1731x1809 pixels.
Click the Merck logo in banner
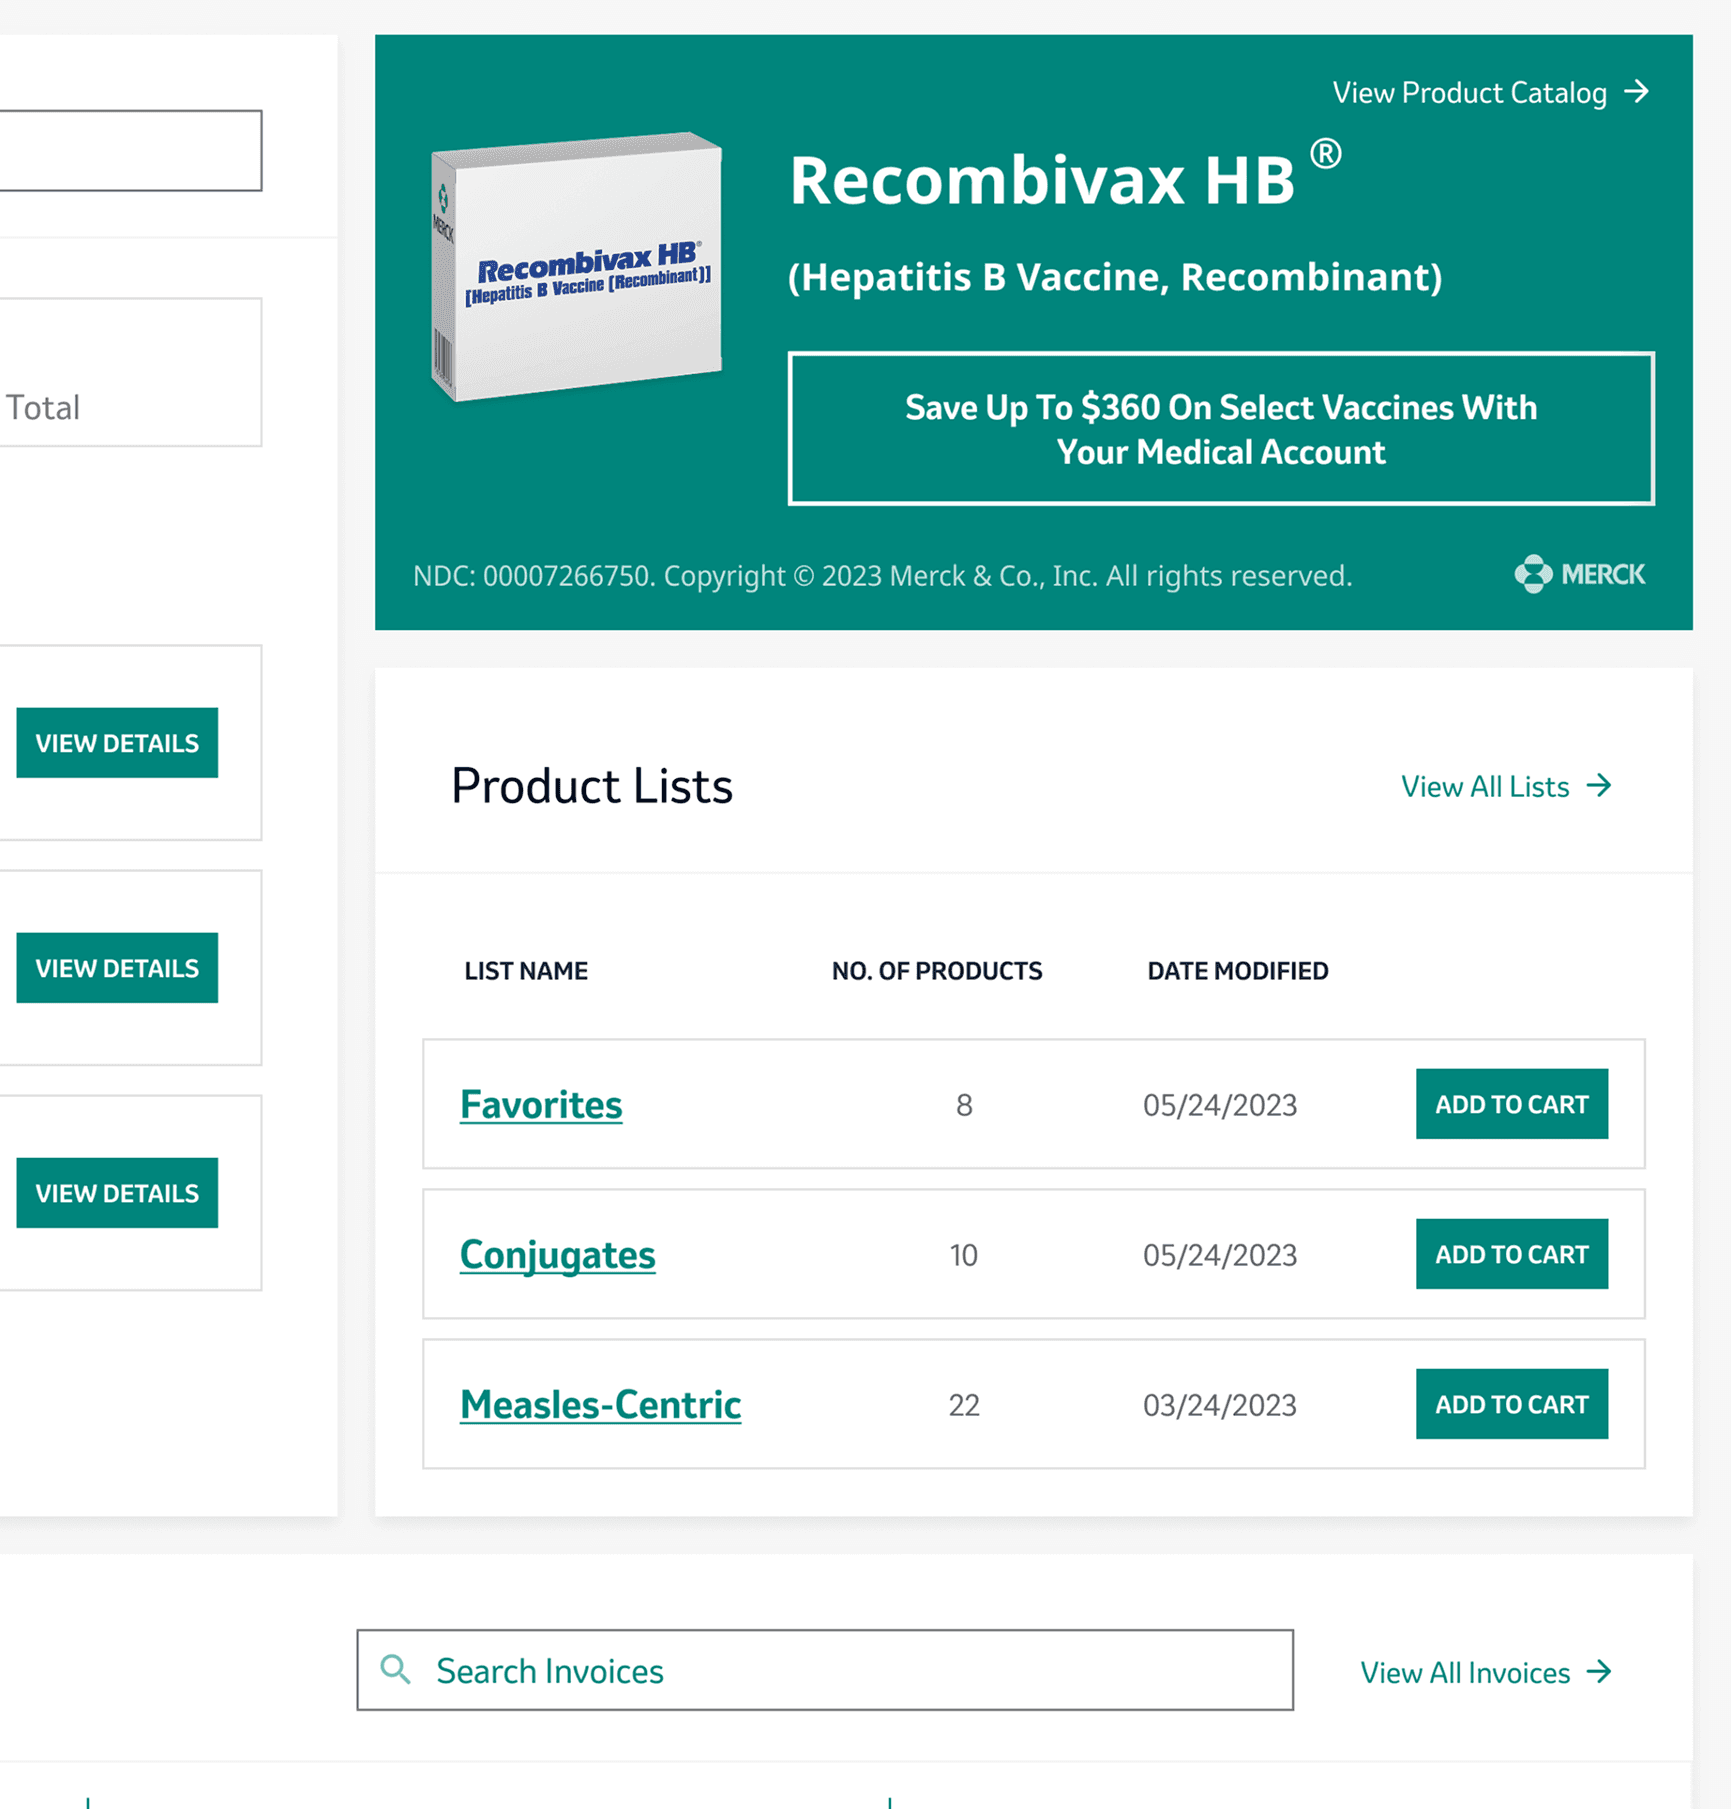point(1579,574)
